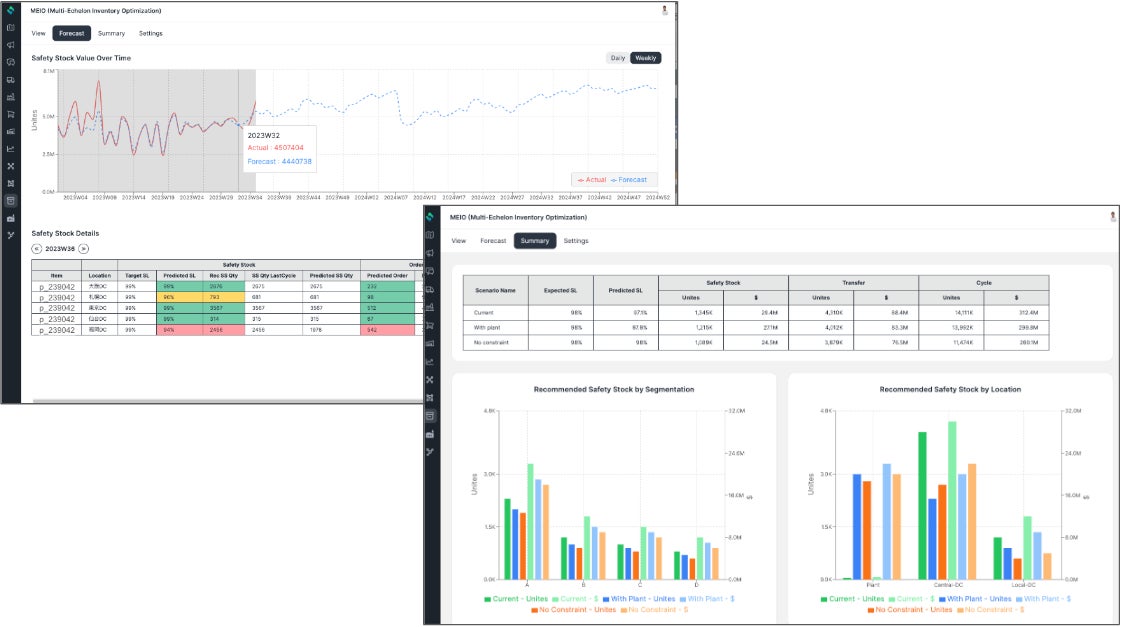Select the crossed tools sidebar icon in the Summary window
Image resolution: width=1122 pixels, height=627 pixels.
(x=430, y=379)
